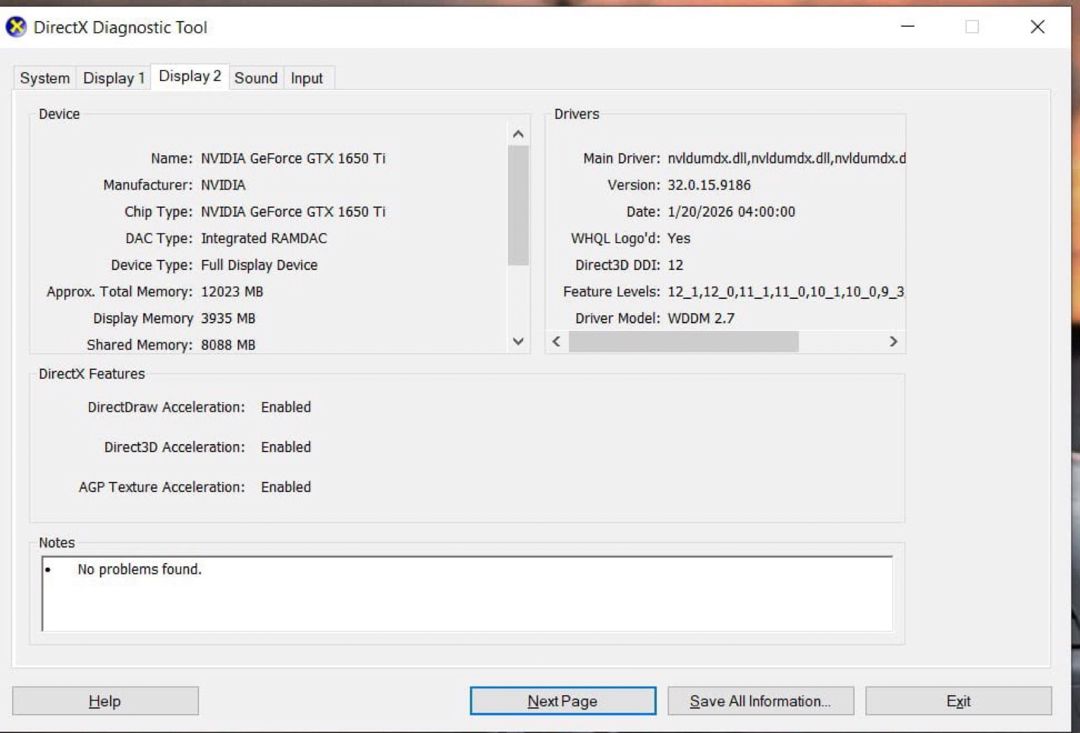Click the Main Driver value 'nvldumdx.dll'
The height and width of the screenshot is (733, 1080).
[x=786, y=158]
